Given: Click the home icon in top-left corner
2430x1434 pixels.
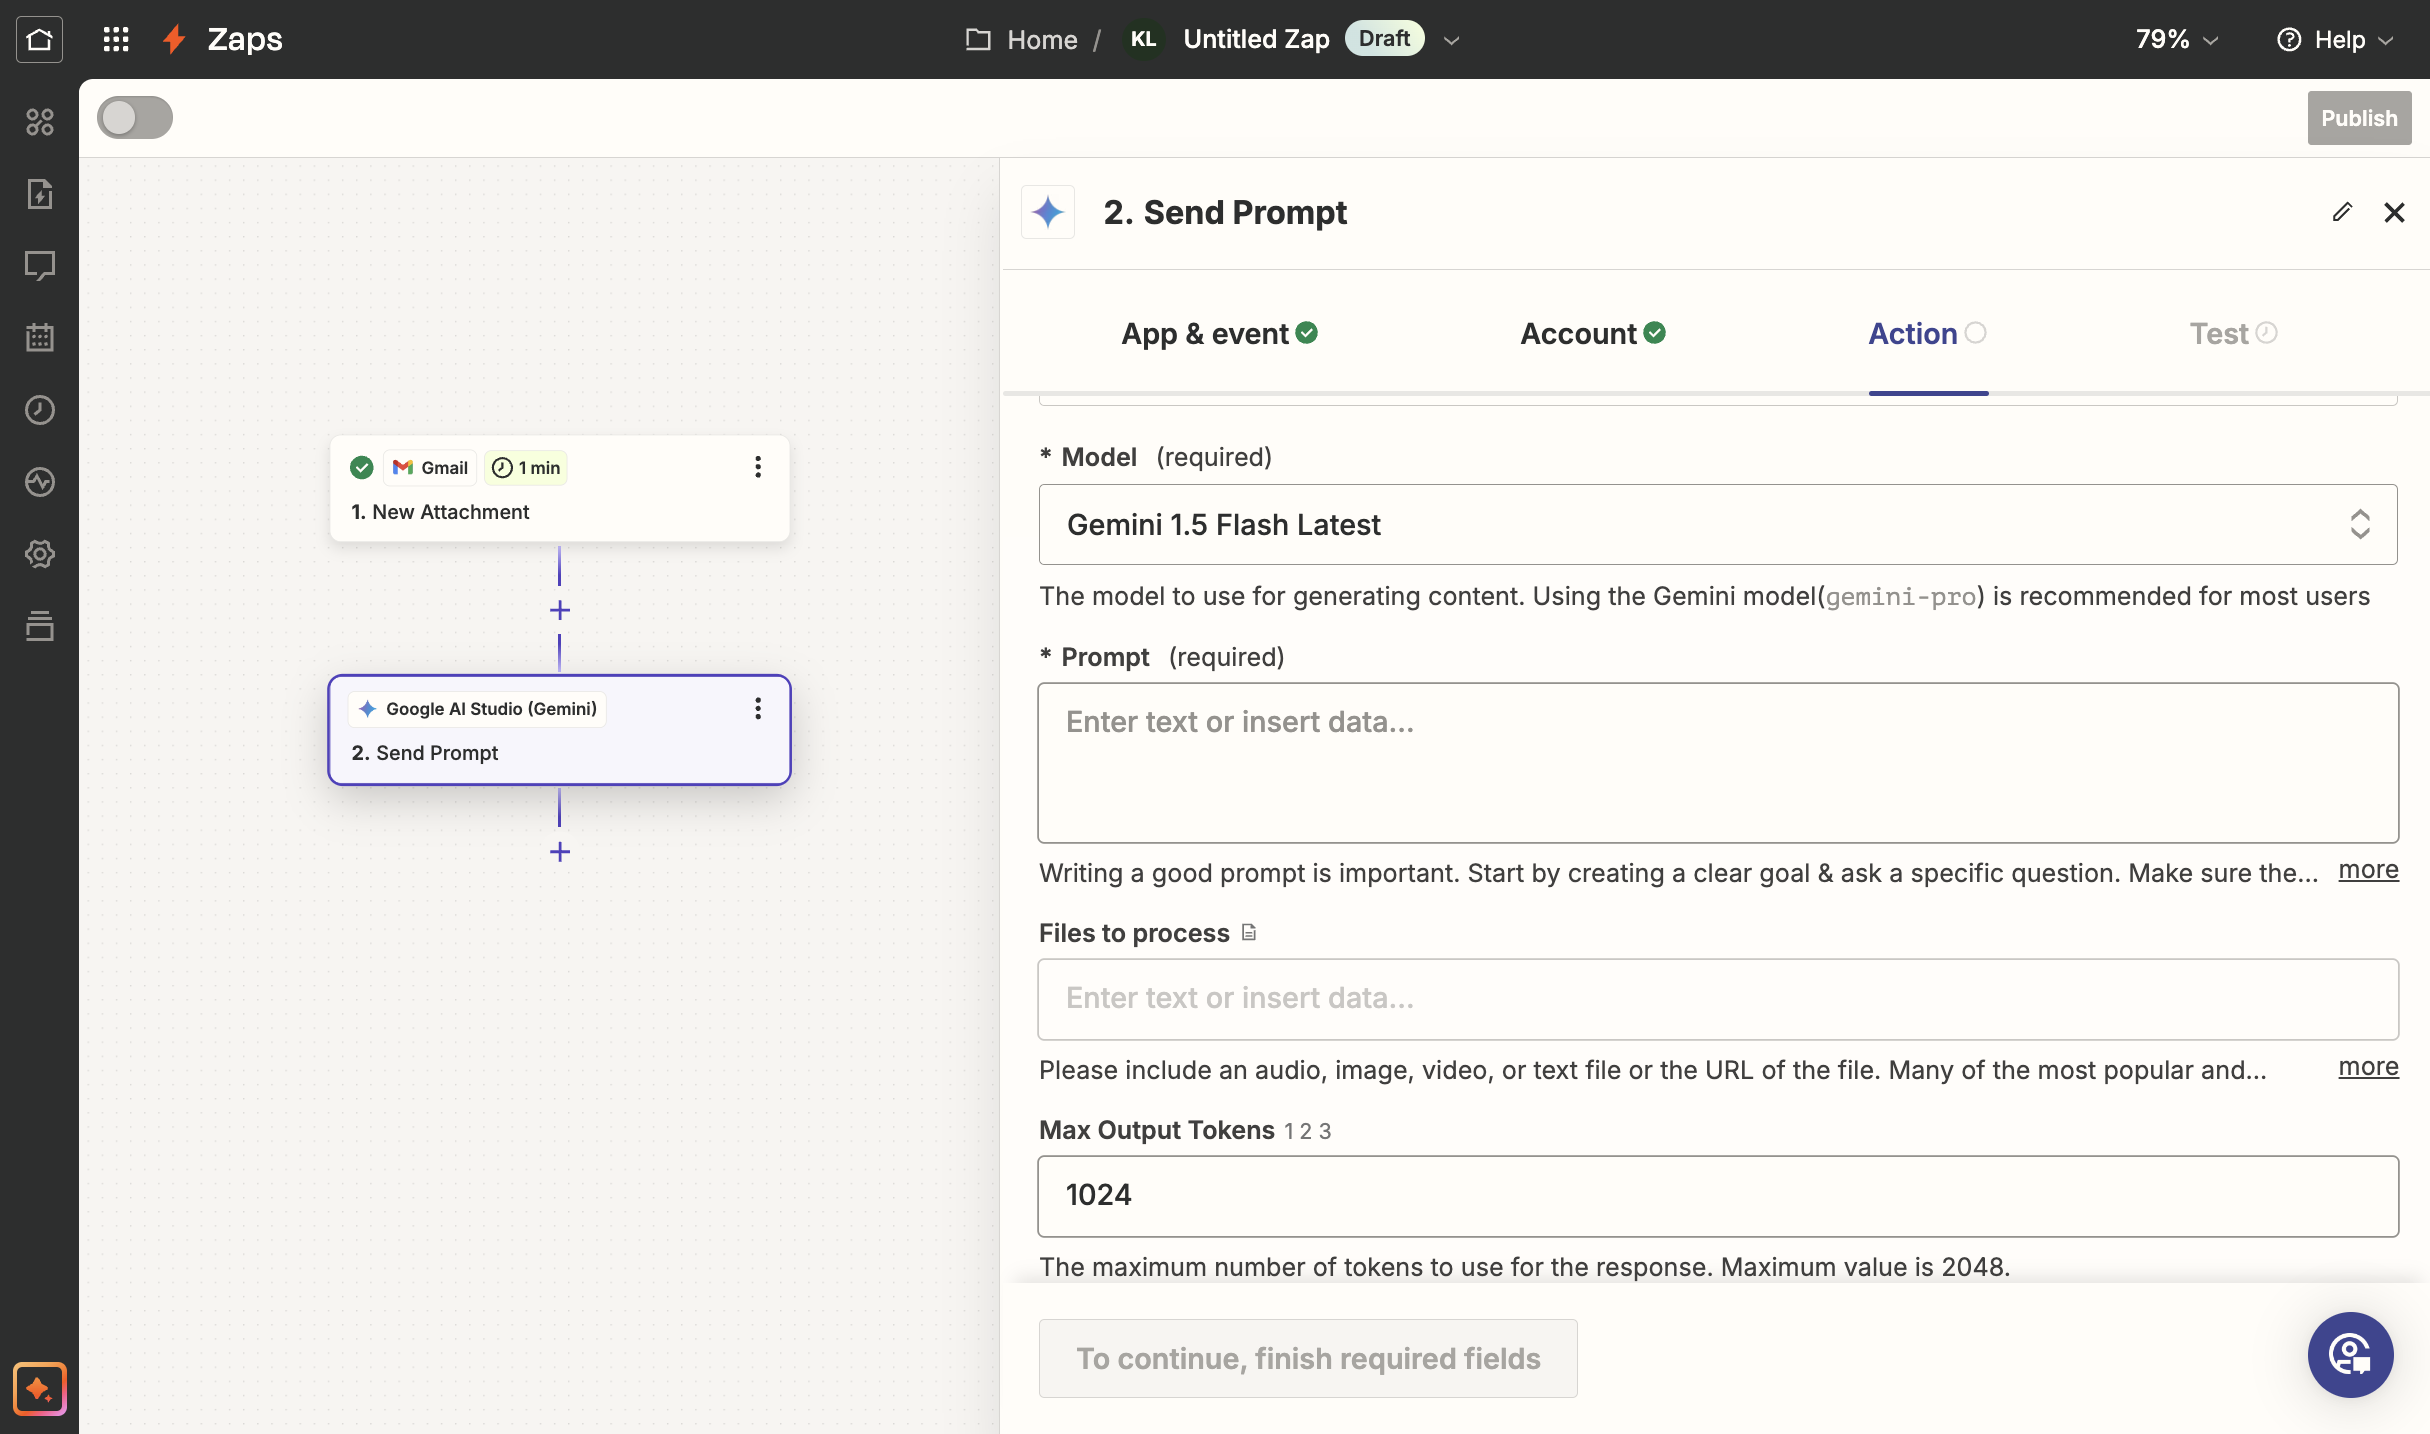Looking at the screenshot, I should pos(39,39).
